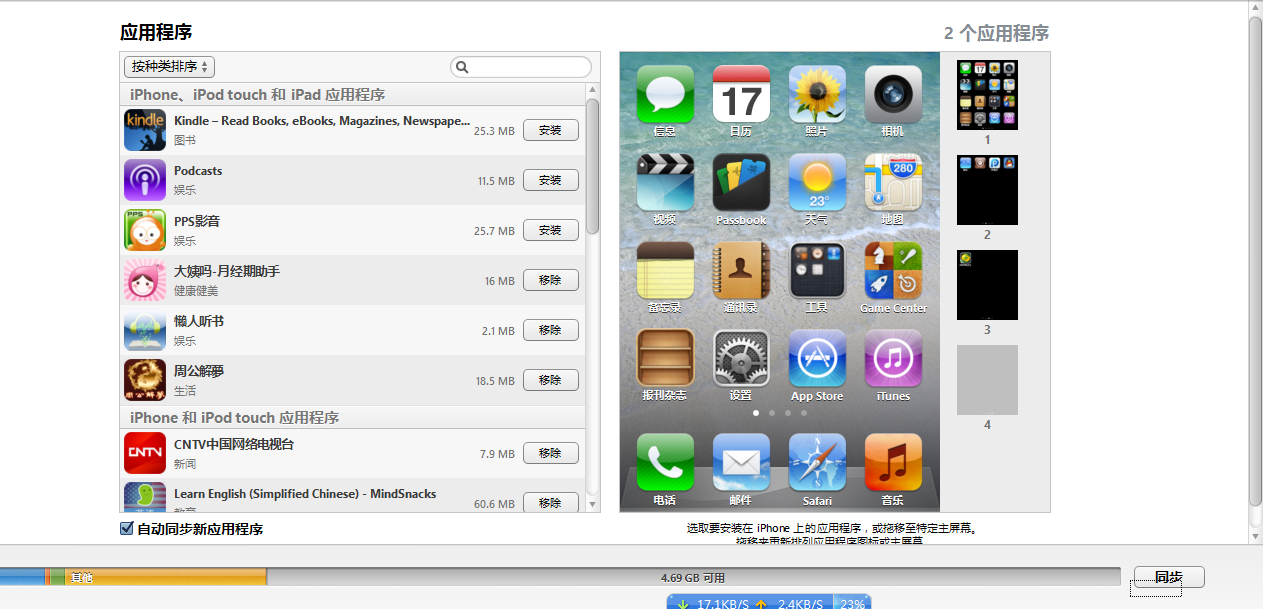1263x609 pixels.
Task: Select the Settings gear icon on iPhone
Action: click(x=741, y=358)
